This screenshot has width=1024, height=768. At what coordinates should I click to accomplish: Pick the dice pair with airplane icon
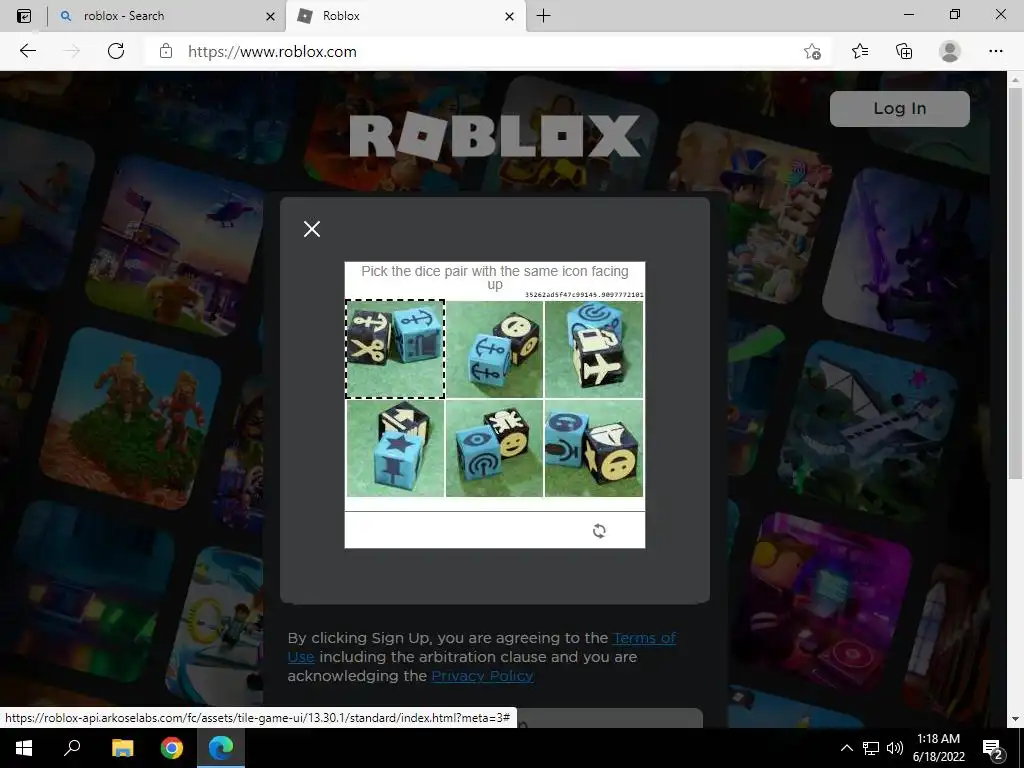pos(594,349)
